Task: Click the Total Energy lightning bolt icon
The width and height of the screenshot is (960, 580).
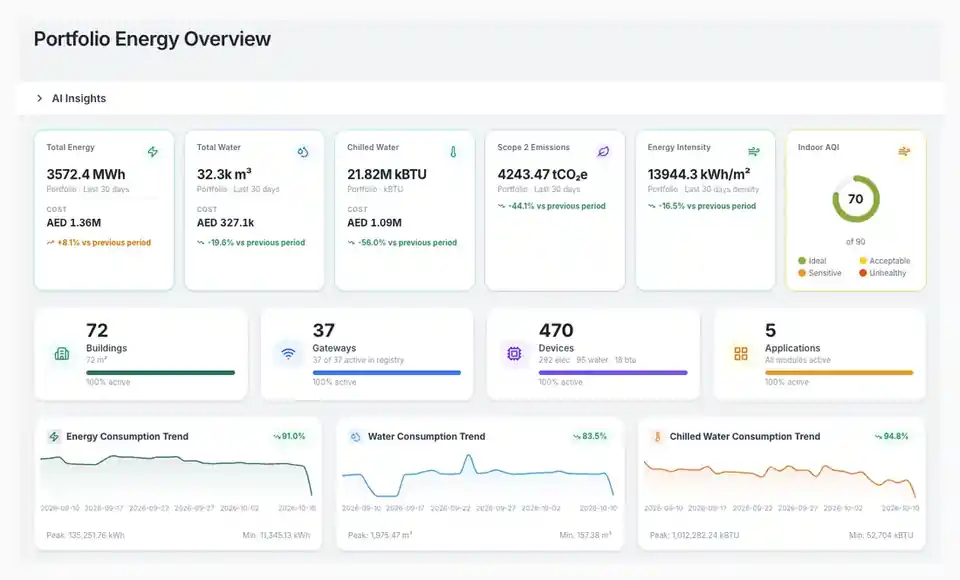Action: click(x=152, y=151)
